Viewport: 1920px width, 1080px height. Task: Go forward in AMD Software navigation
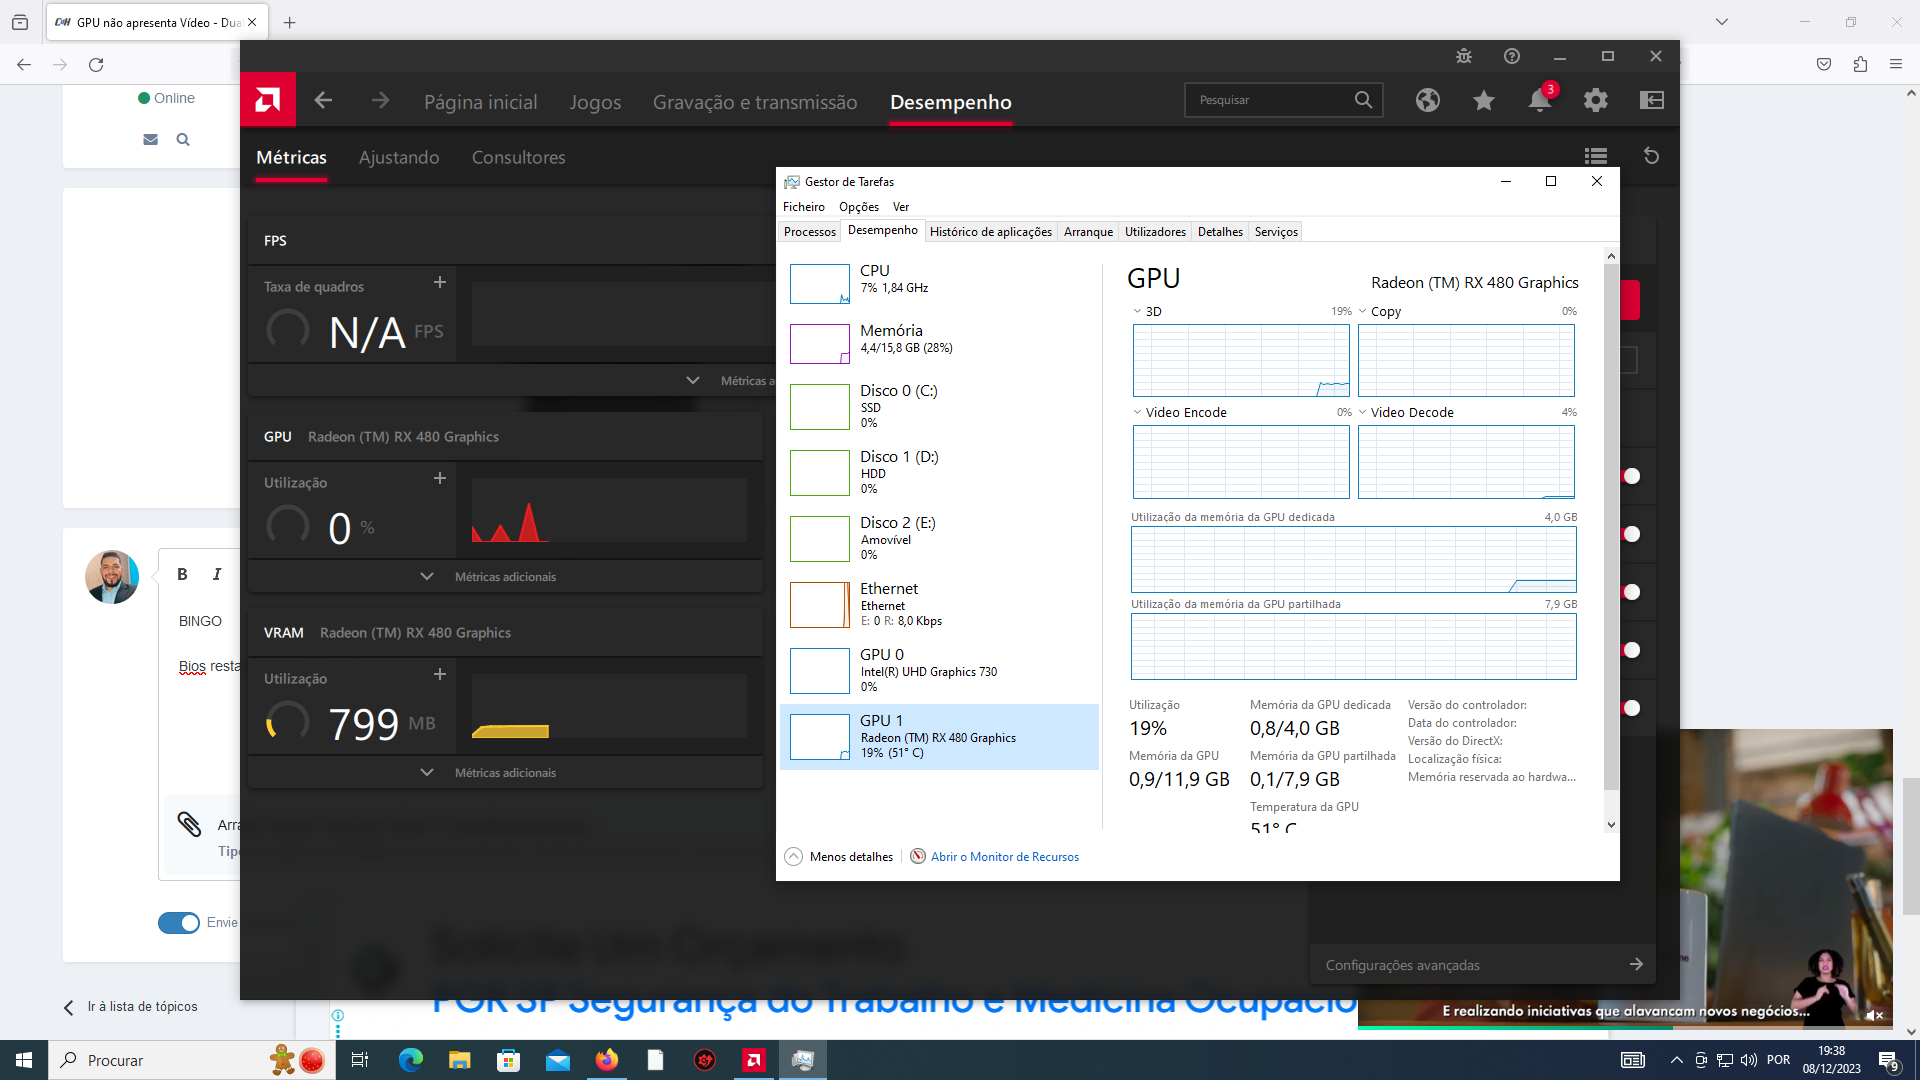(x=380, y=100)
